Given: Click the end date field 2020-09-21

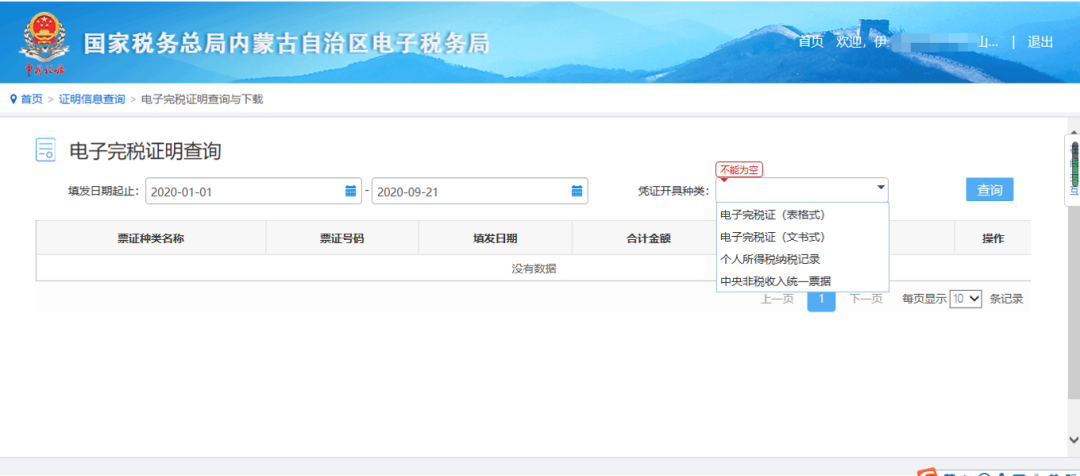Looking at the screenshot, I should pos(480,191).
